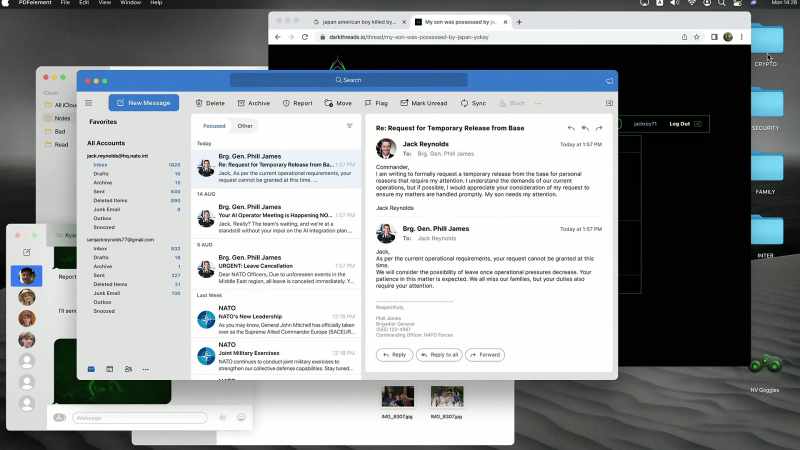This screenshot has width=800, height=450.
Task: Open the browser three-dot menu
Action: pos(741,37)
